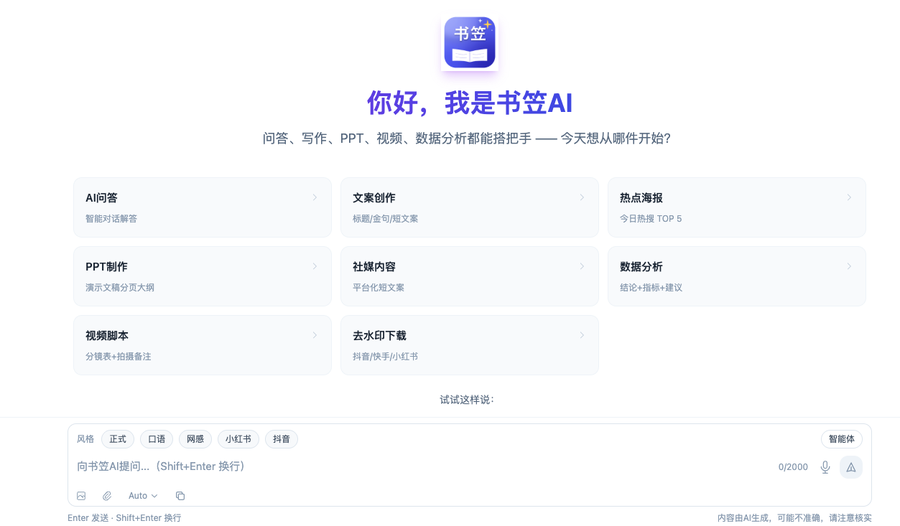Click the chevron on 去水印下载 card
The height and width of the screenshot is (526, 900).
point(582,335)
